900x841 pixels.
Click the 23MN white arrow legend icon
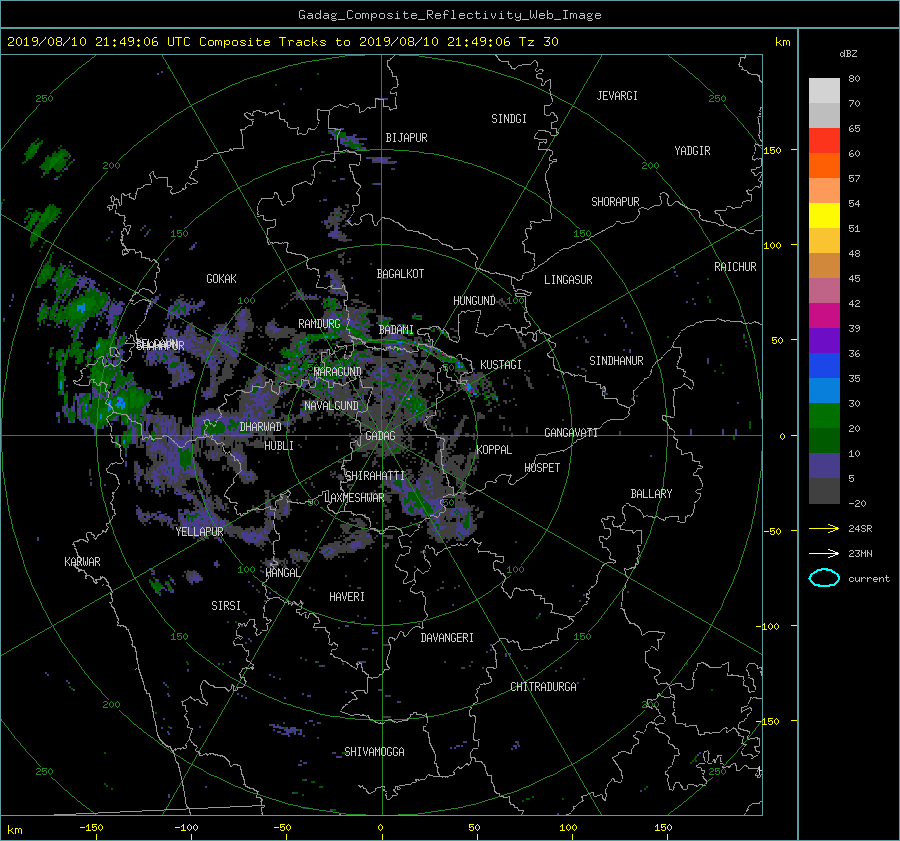coord(824,553)
